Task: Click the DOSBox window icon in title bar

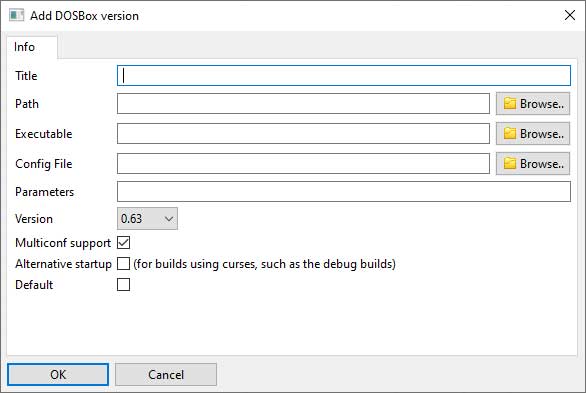Action: point(16,16)
